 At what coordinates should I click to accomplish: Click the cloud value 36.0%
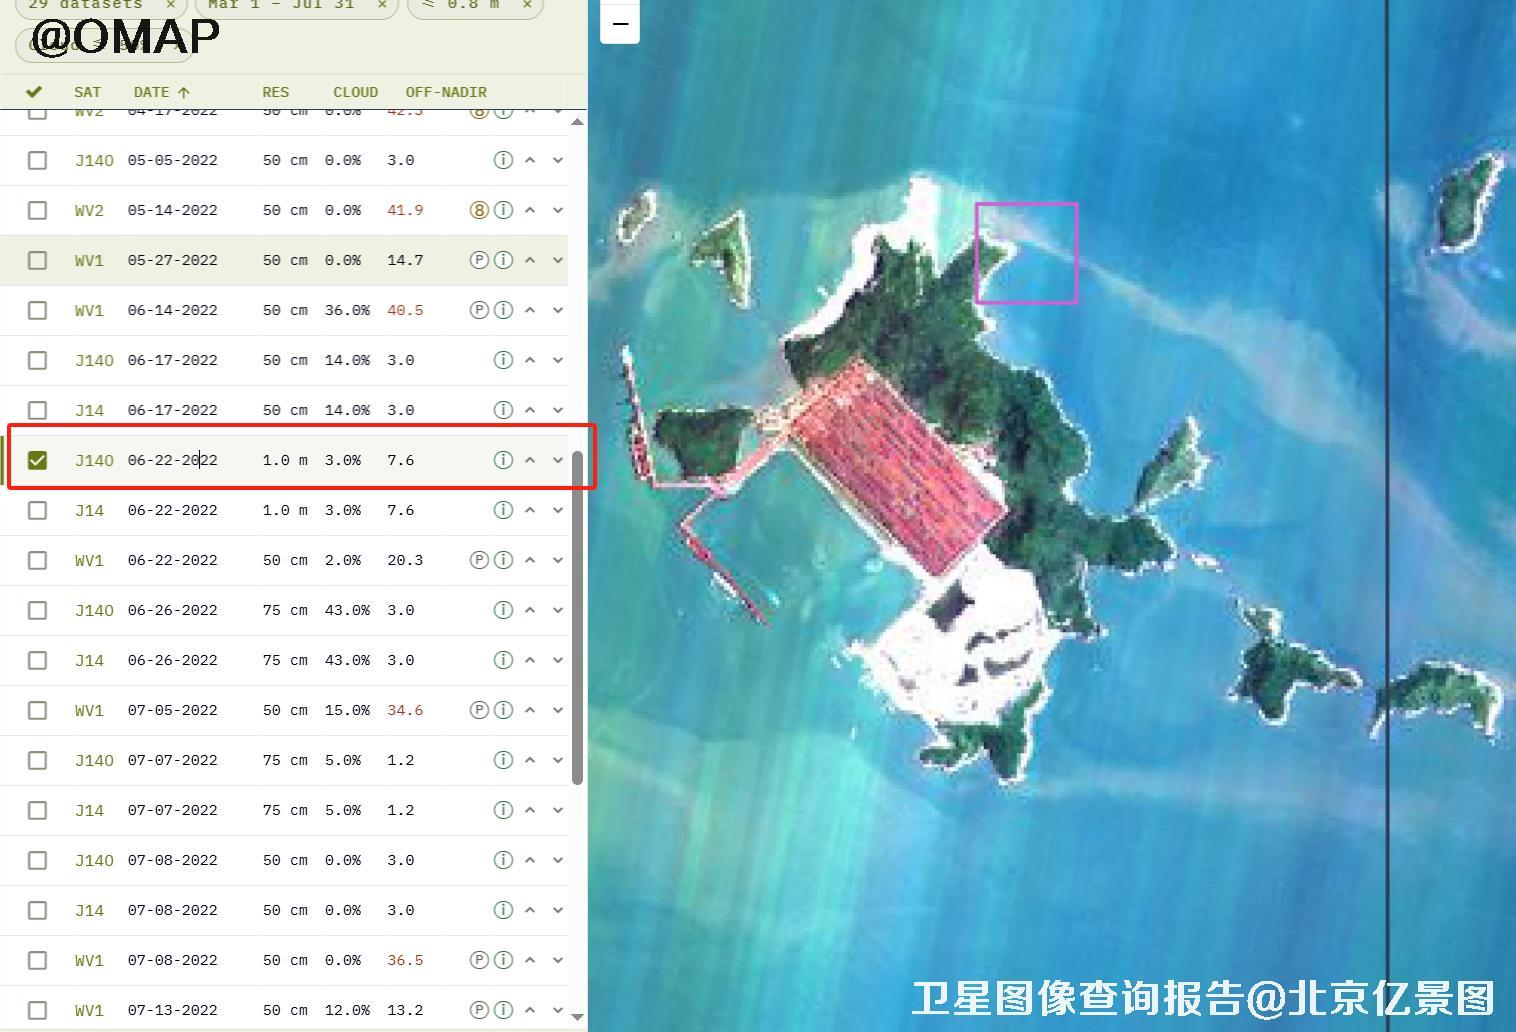click(x=347, y=310)
